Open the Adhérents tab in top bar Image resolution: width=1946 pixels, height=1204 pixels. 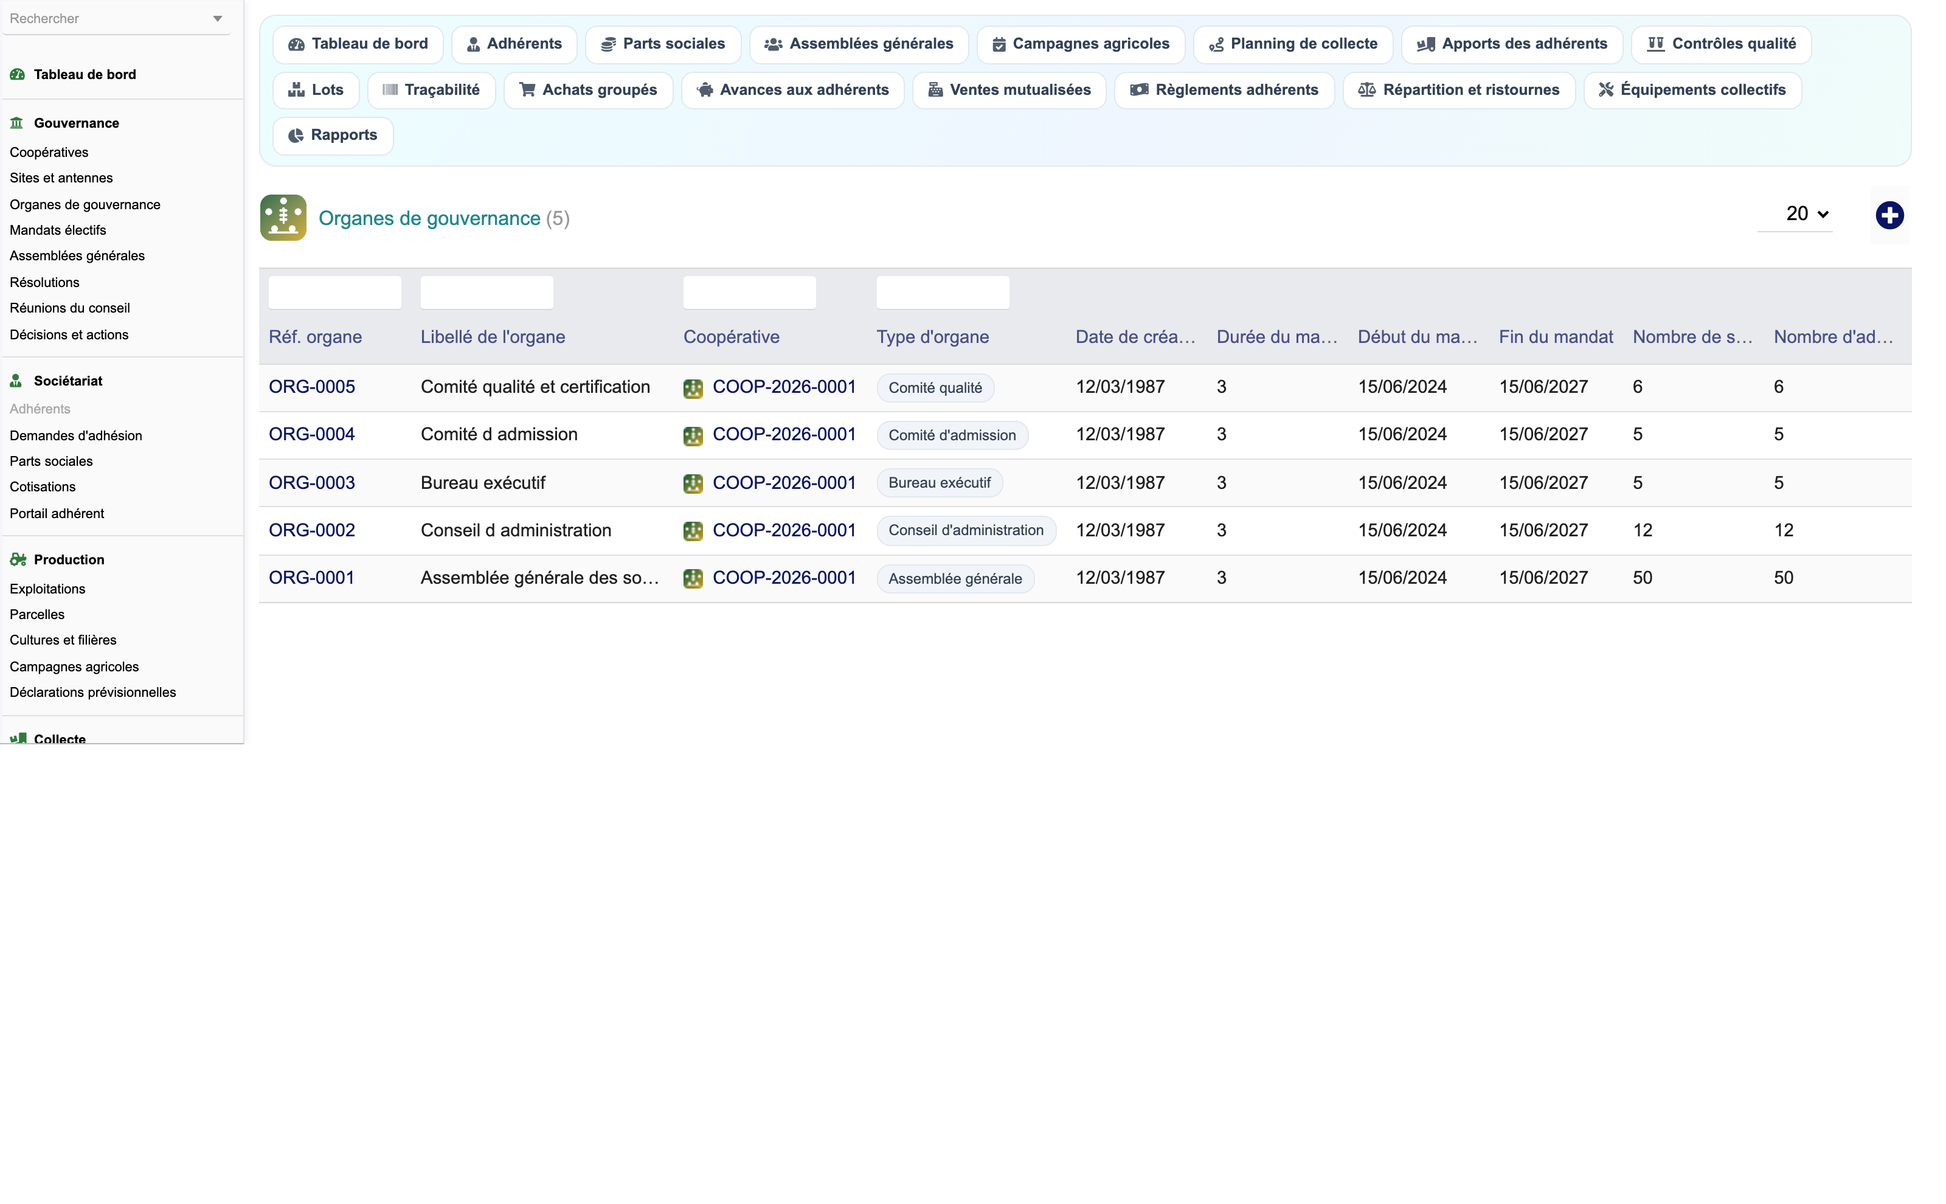coord(514,44)
